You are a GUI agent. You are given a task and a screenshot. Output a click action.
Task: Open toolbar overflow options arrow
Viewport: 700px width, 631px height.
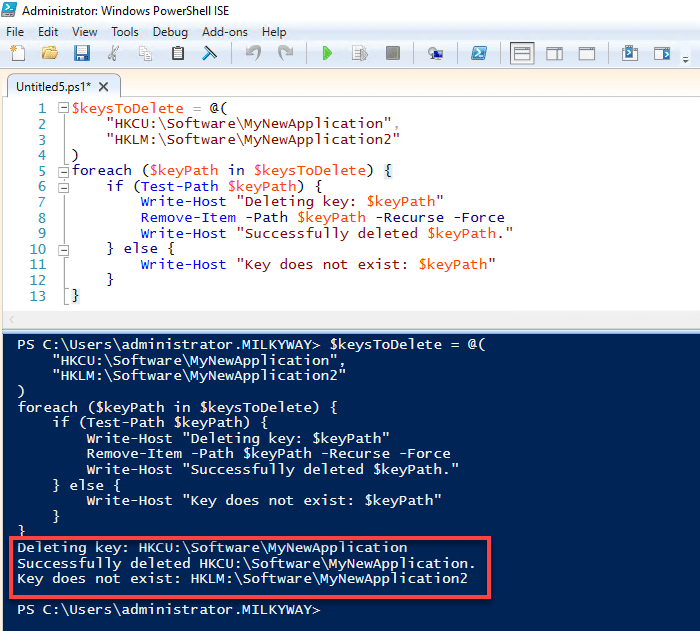point(686,59)
